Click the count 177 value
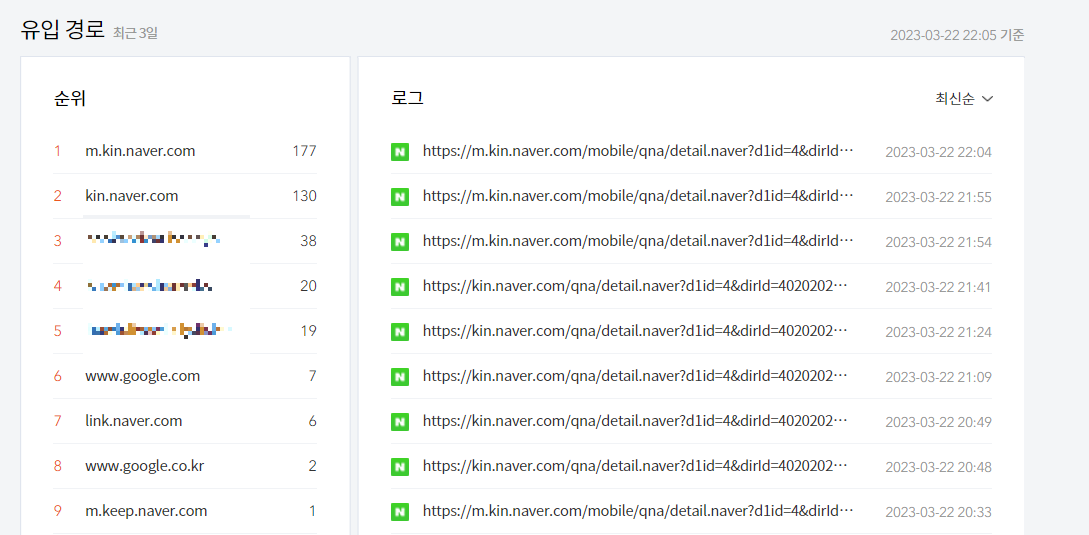Viewport: 1089px width, 535px height. [304, 151]
